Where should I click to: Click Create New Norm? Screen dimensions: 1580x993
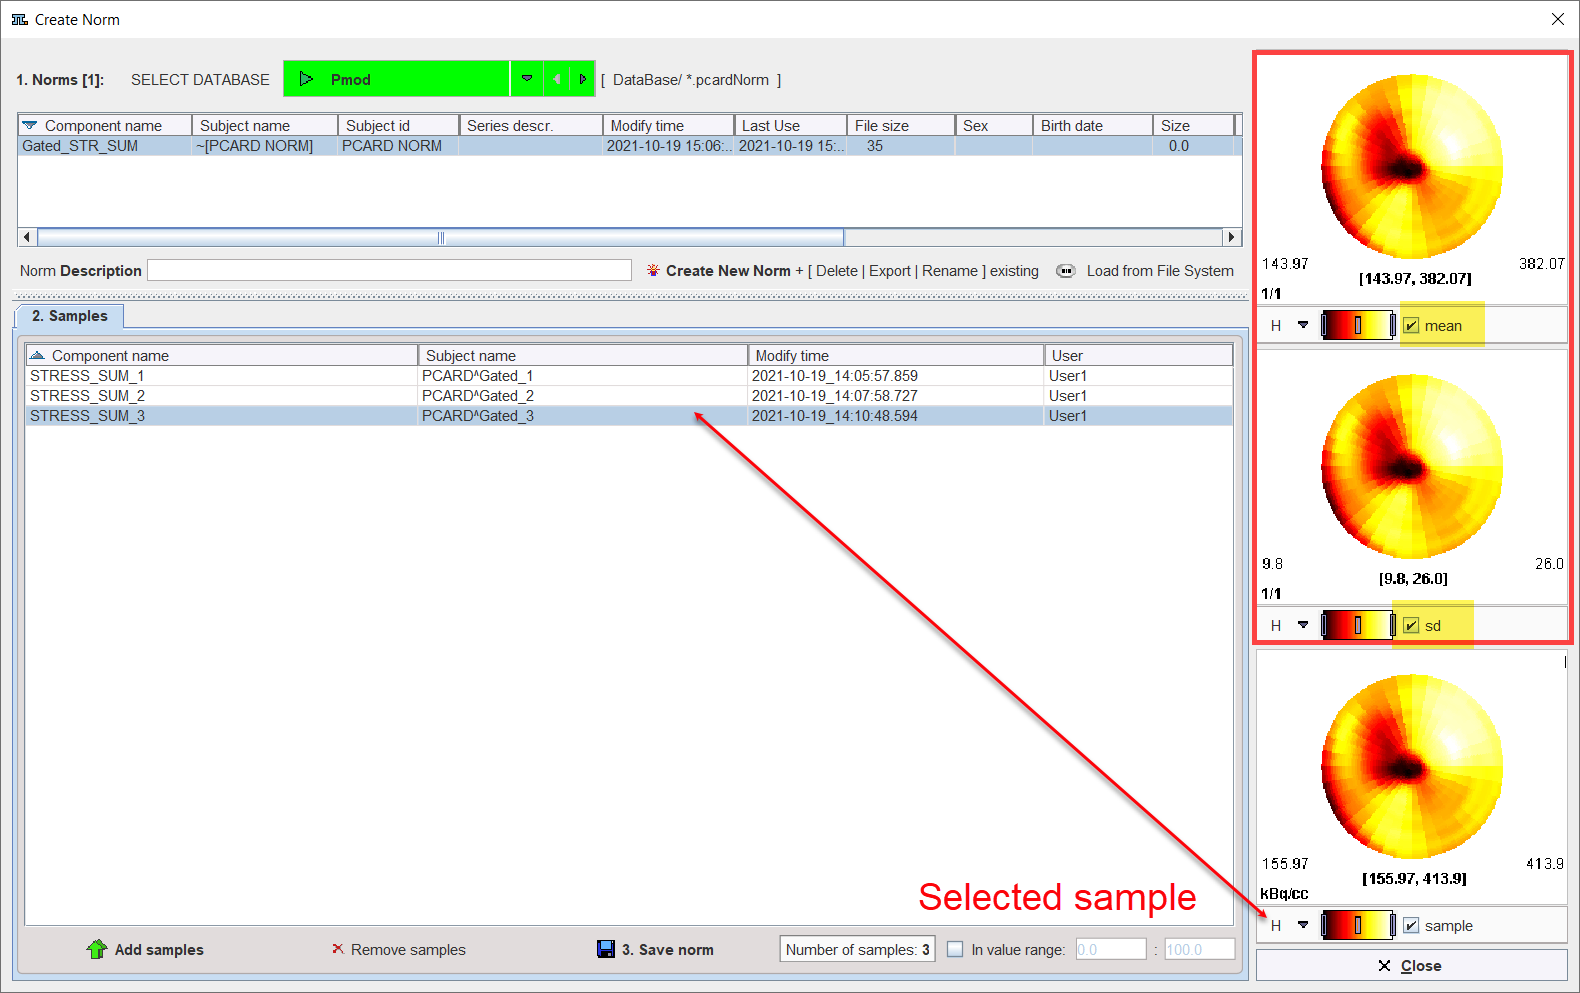[728, 271]
